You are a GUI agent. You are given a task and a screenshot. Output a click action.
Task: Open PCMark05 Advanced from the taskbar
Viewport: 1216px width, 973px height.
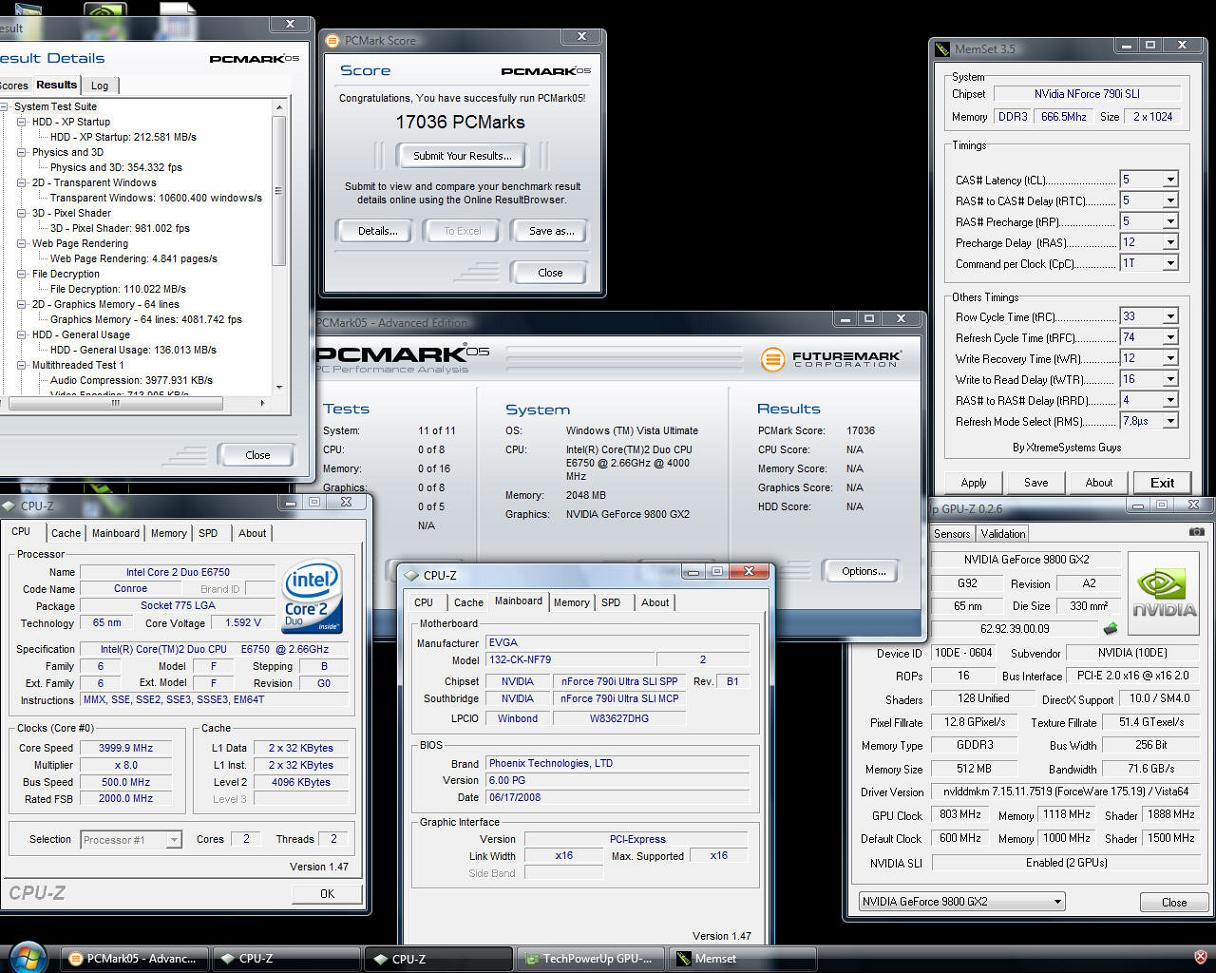(136, 959)
